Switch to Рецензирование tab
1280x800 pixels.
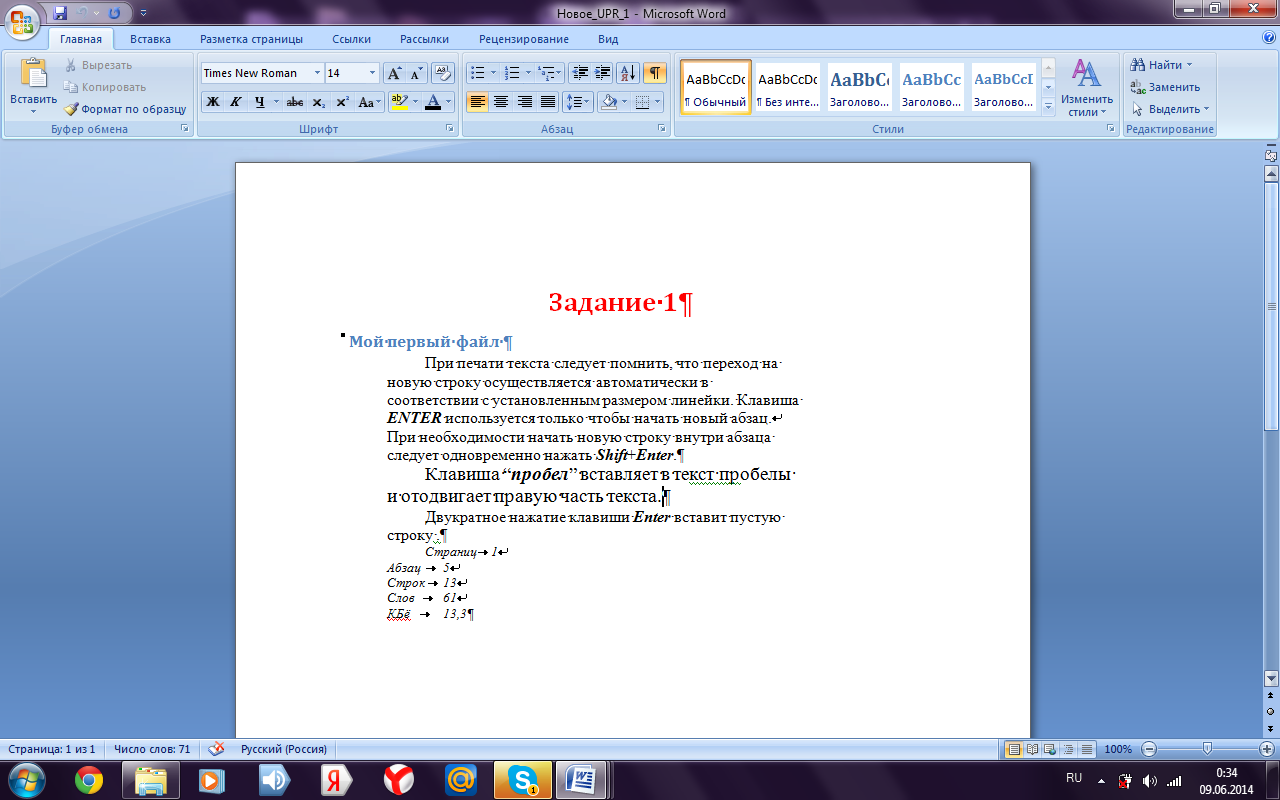pos(523,39)
